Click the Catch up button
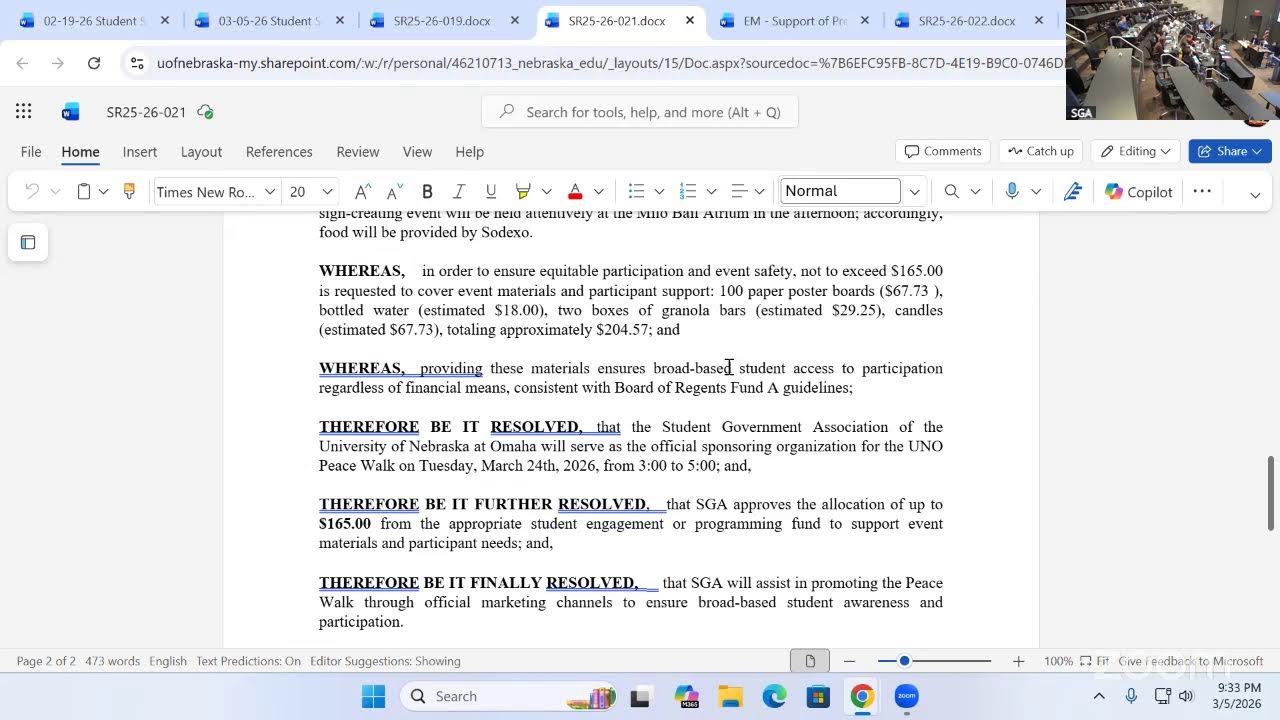 pos(1041,151)
